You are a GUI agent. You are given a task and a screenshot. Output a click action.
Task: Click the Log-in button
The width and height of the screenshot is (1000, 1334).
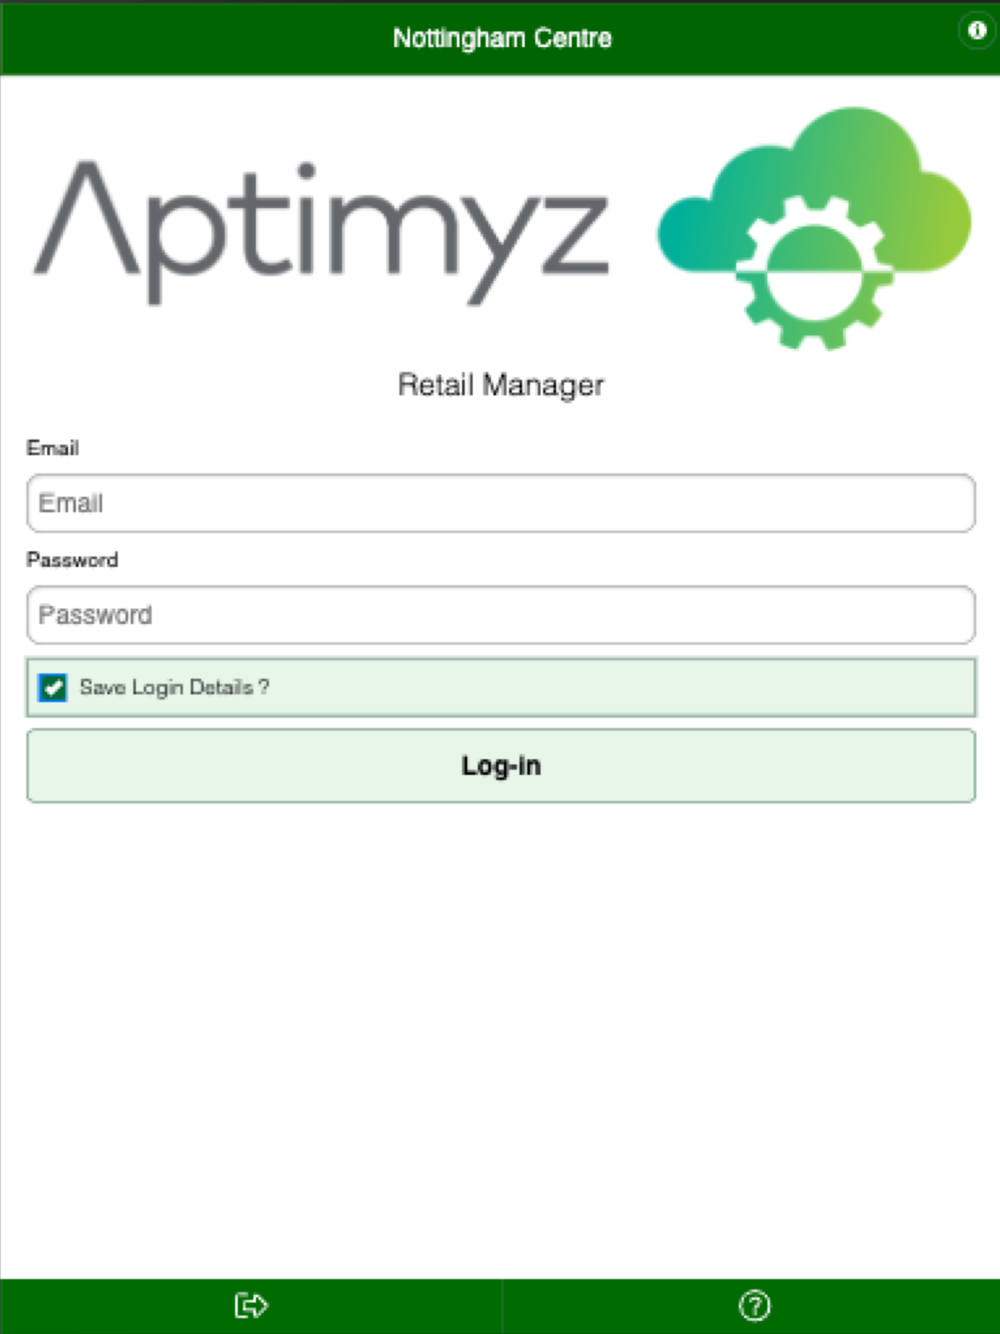tap(501, 766)
